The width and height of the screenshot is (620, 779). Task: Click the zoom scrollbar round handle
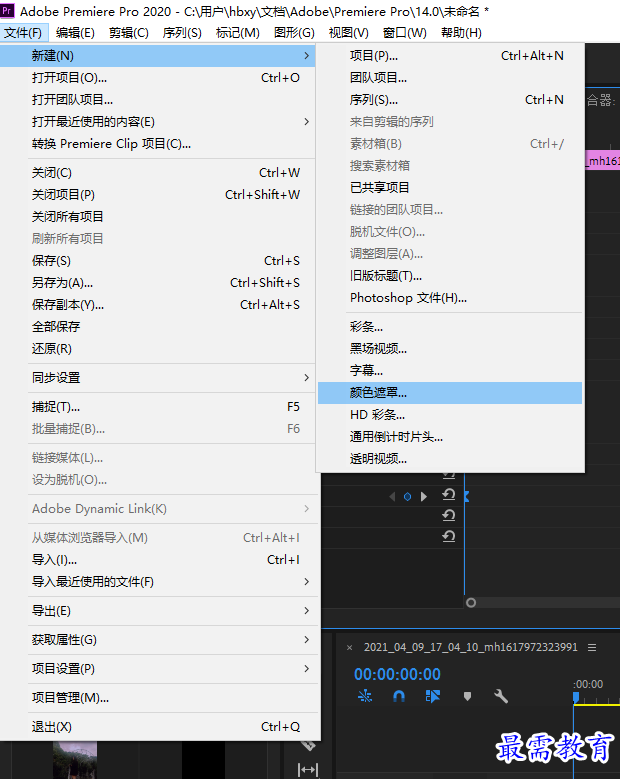(x=471, y=603)
